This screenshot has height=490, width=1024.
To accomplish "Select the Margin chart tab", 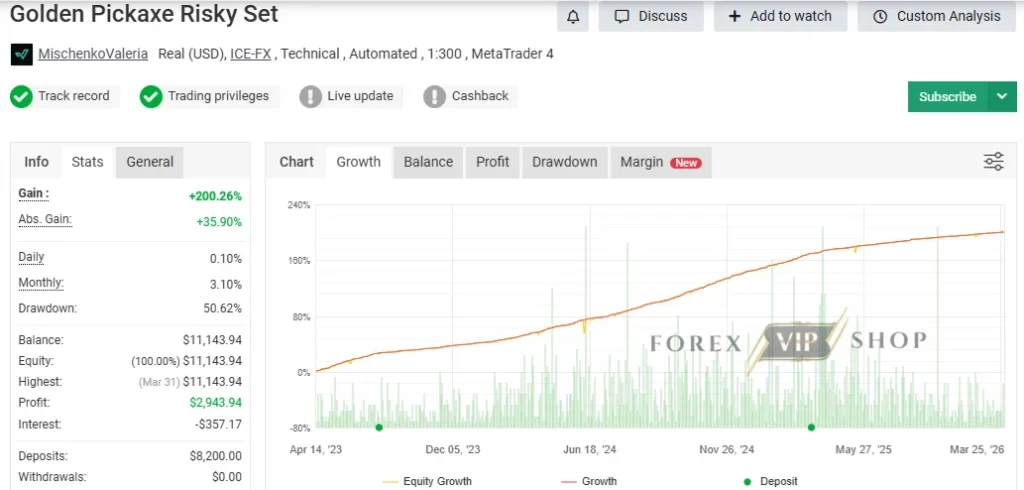I will pyautogui.click(x=661, y=162).
